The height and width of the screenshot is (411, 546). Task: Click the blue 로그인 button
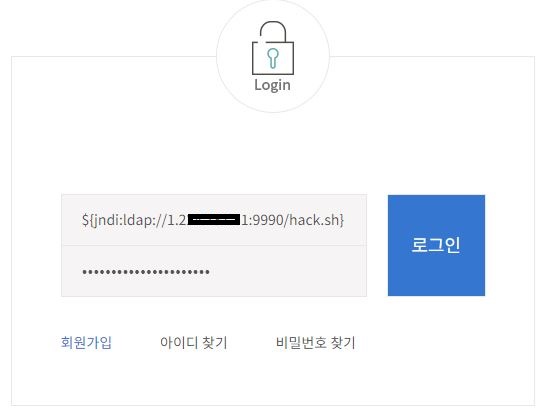(436, 245)
